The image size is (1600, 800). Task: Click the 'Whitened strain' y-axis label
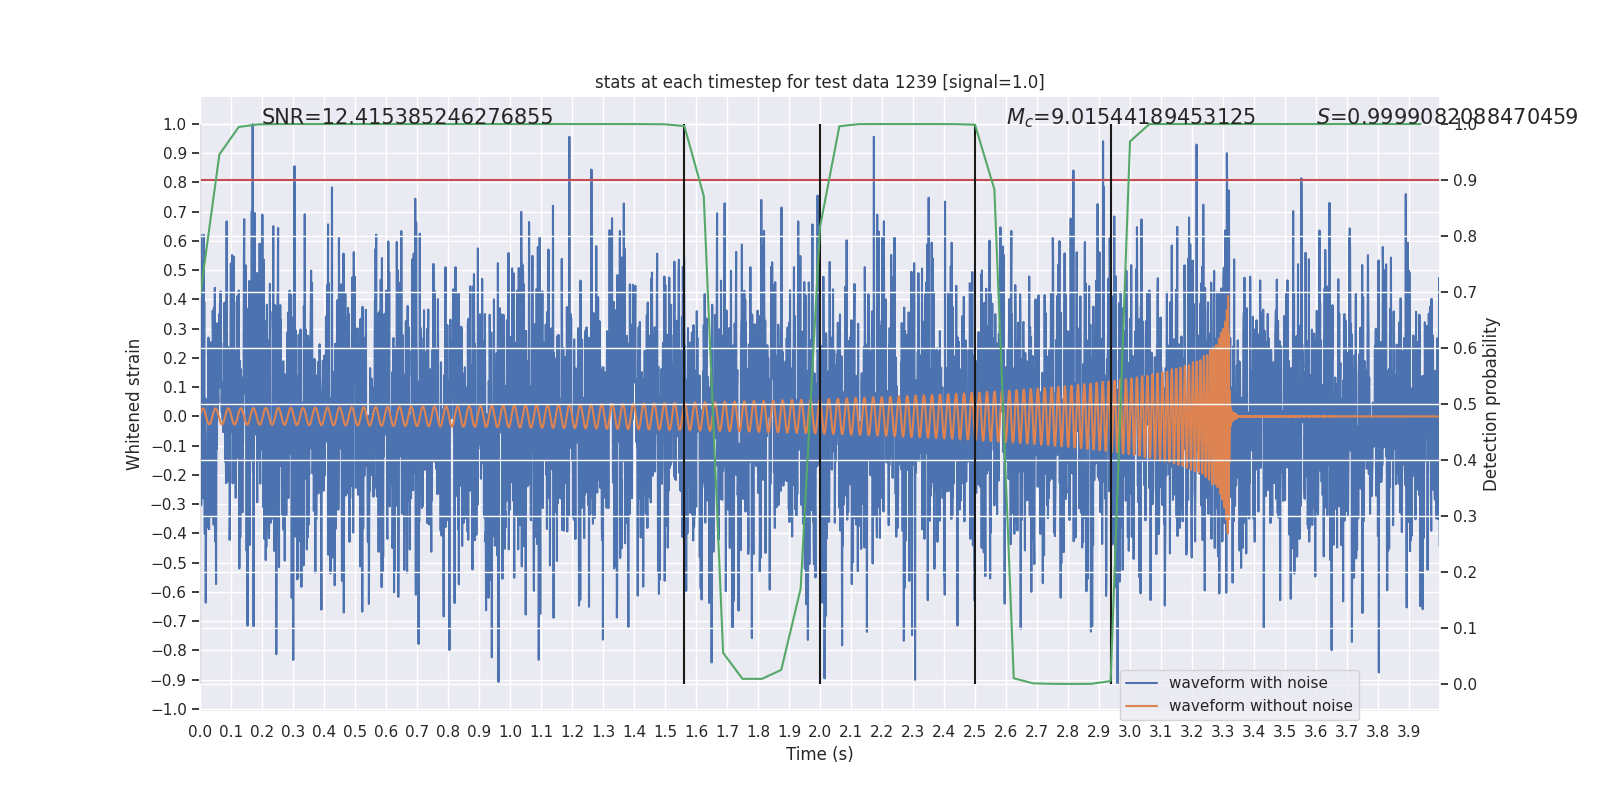tap(133, 404)
